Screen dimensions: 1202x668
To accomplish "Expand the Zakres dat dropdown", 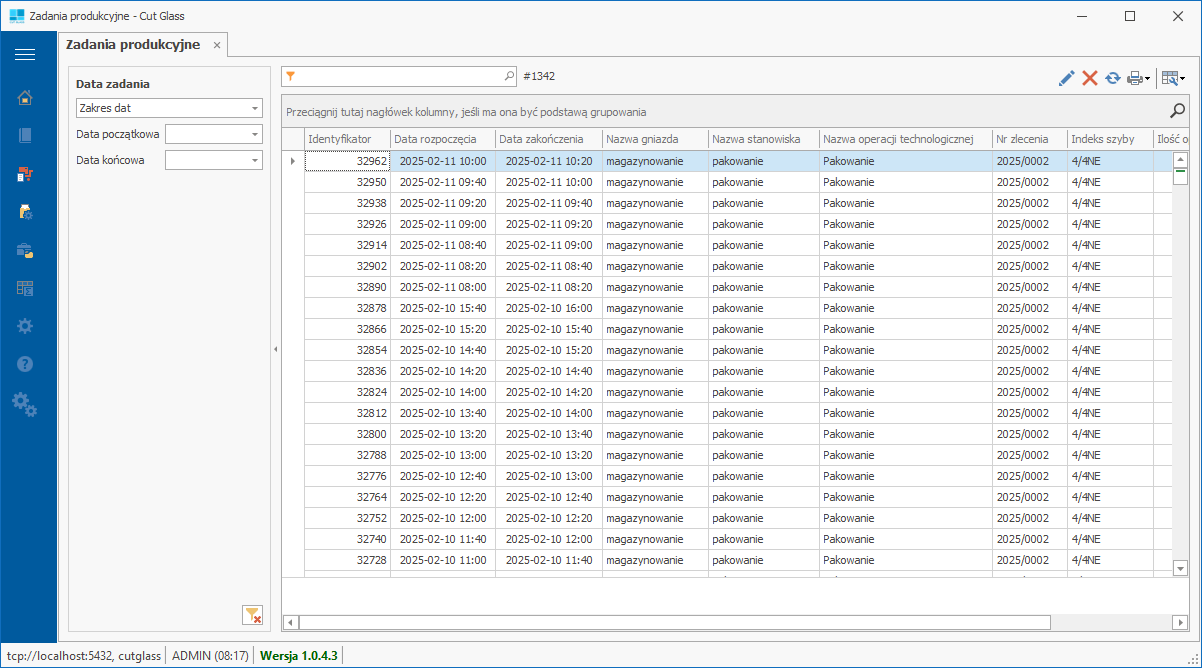I will click(x=255, y=108).
